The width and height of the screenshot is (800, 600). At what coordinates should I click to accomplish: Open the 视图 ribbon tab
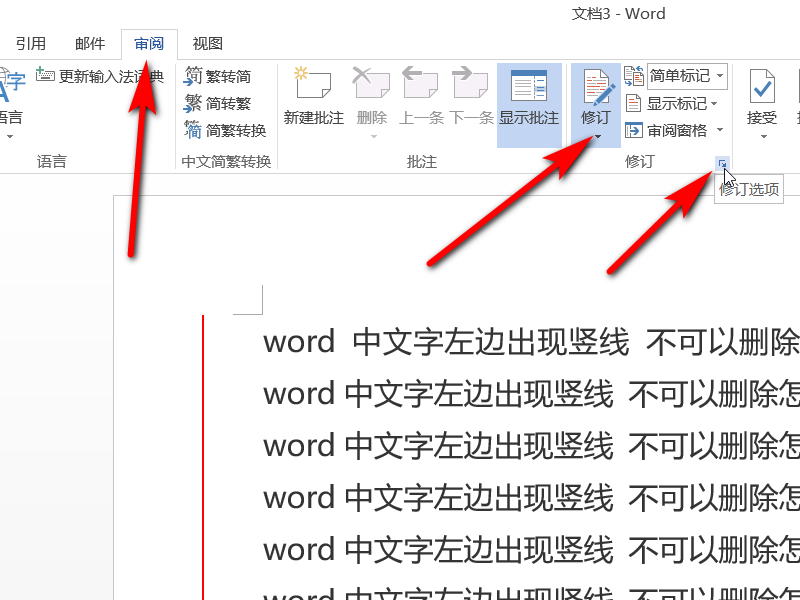click(207, 44)
